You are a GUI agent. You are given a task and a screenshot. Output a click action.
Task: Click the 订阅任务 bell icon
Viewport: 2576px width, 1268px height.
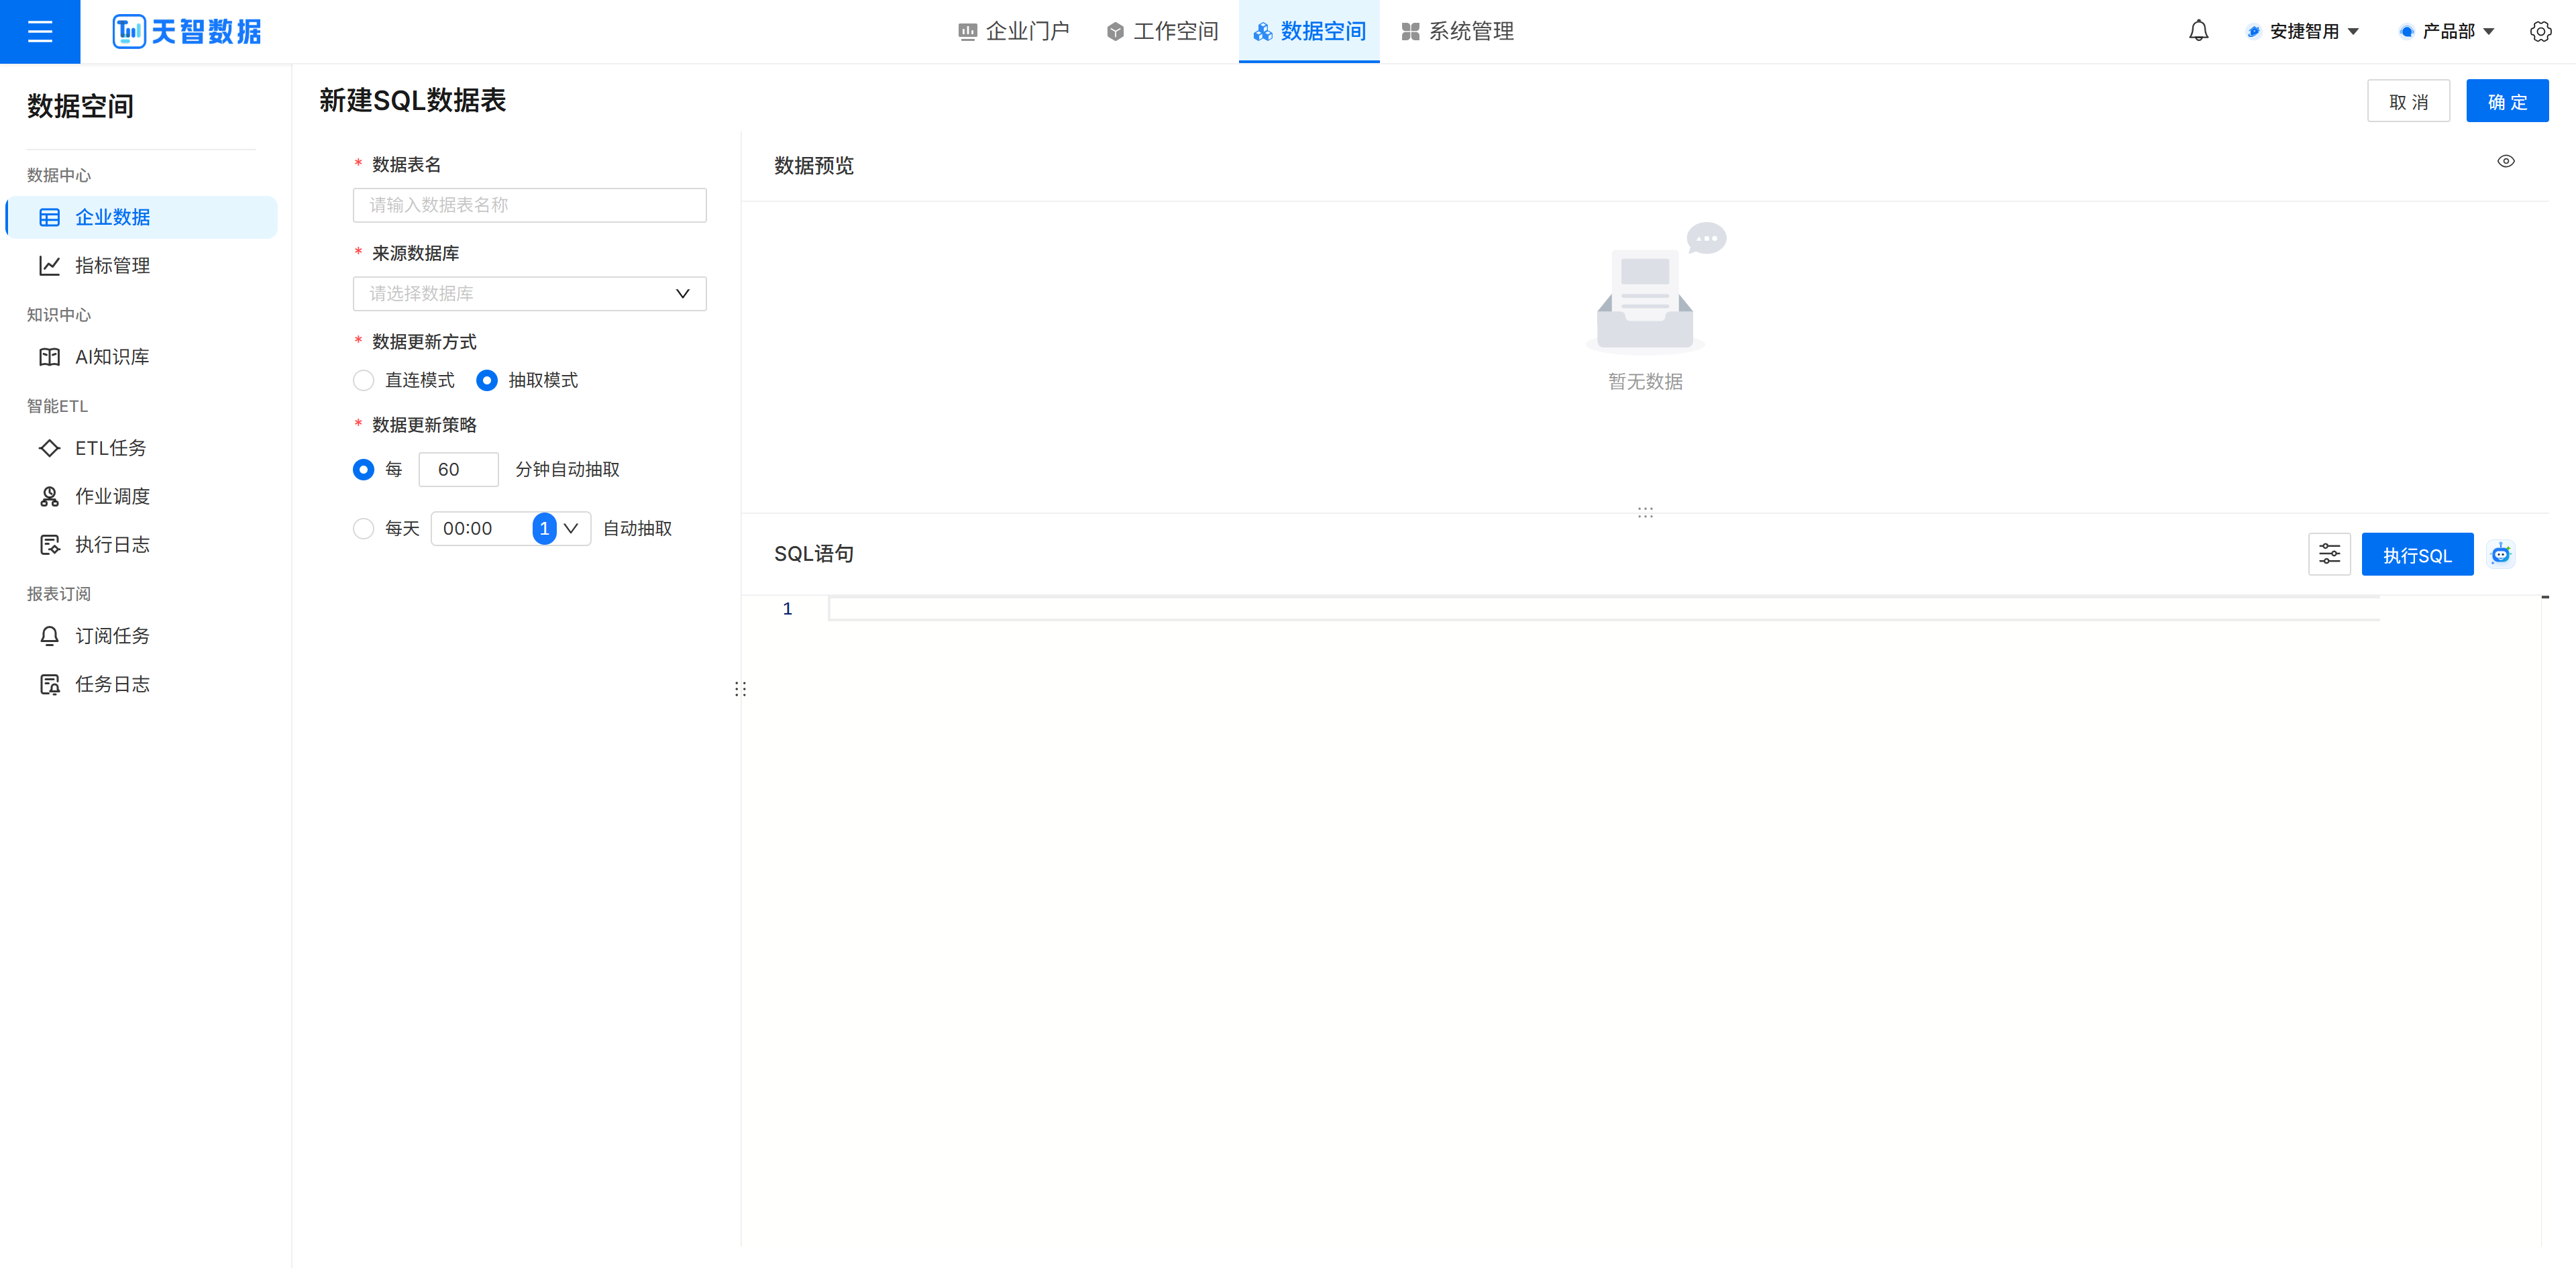click(49, 636)
